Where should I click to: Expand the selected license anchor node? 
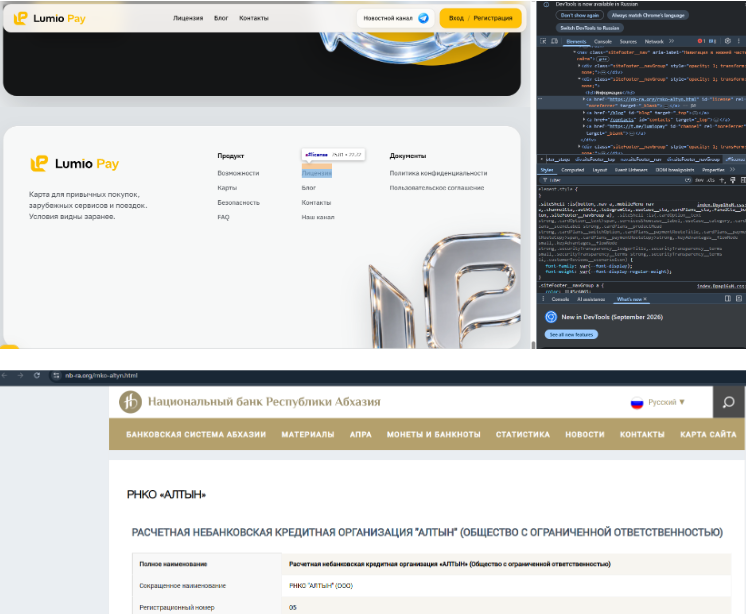coord(584,99)
